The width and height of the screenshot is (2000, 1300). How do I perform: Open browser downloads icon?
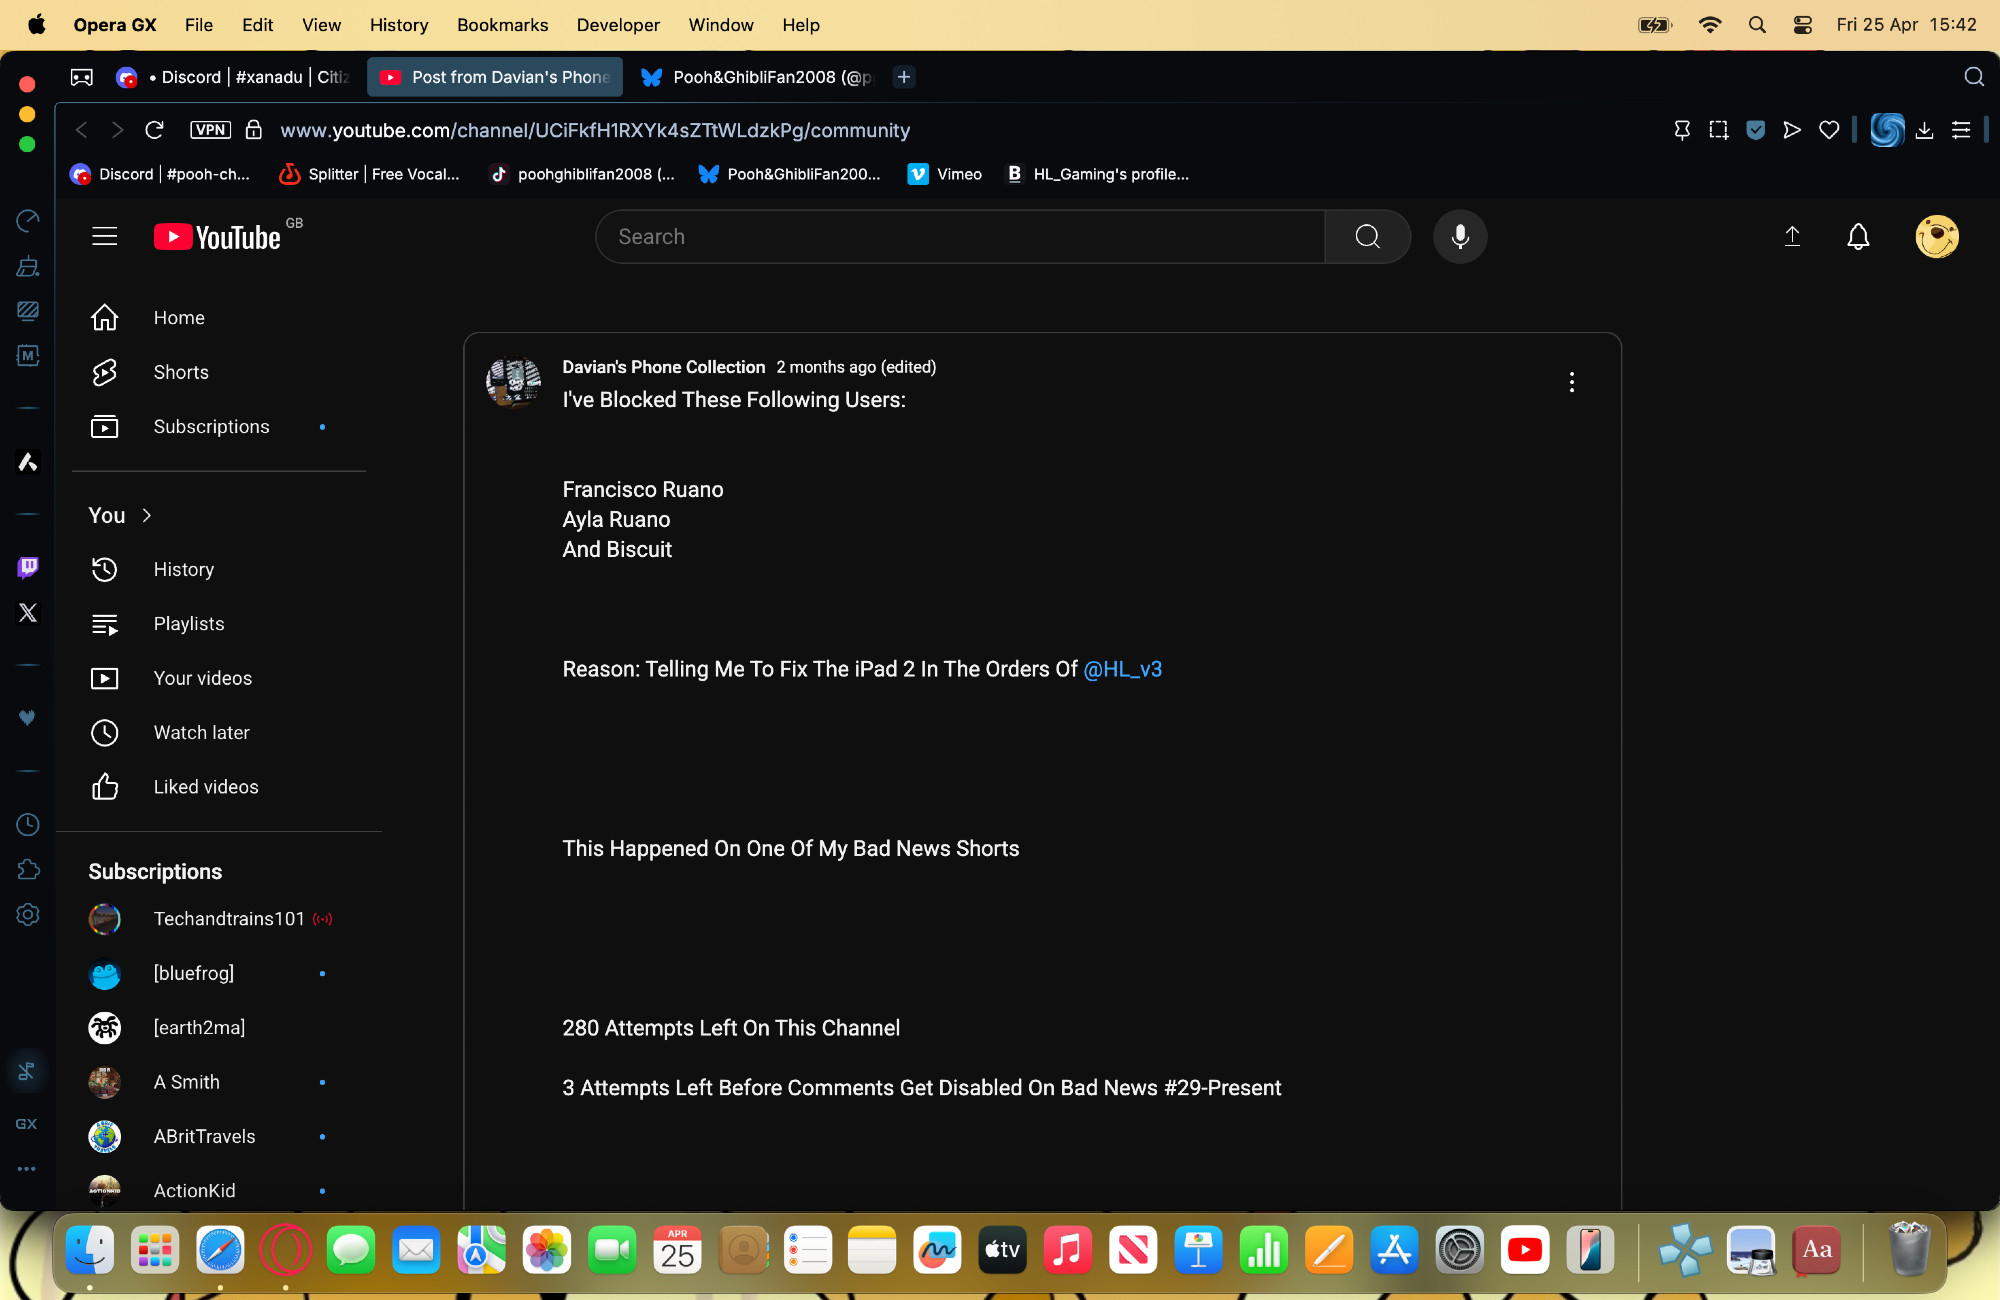point(1924,130)
